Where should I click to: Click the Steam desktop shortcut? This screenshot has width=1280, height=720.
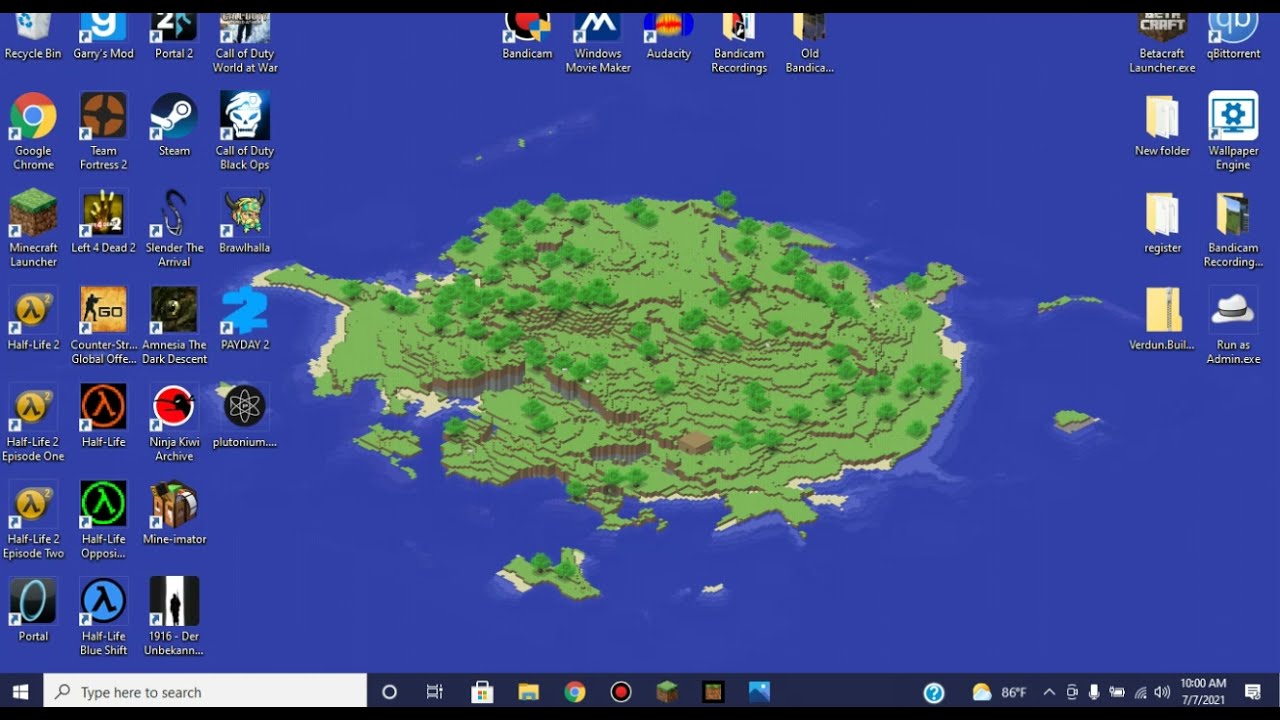click(174, 124)
